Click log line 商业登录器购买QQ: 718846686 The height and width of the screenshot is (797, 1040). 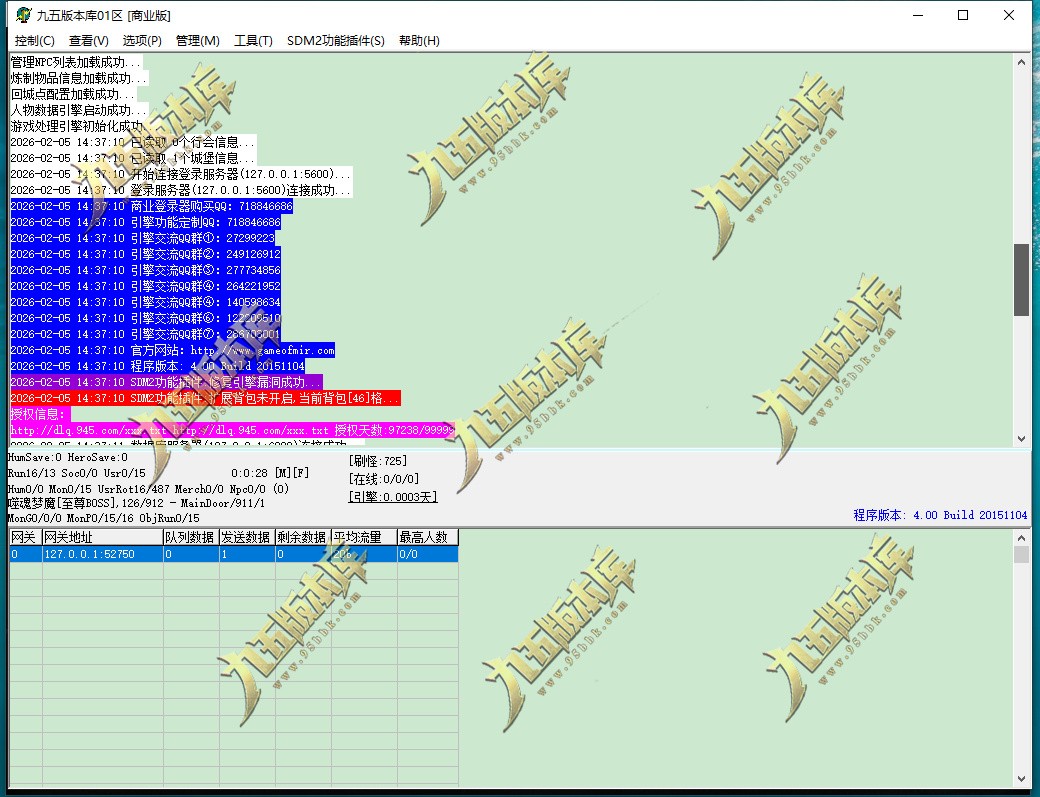pyautogui.click(x=152, y=206)
